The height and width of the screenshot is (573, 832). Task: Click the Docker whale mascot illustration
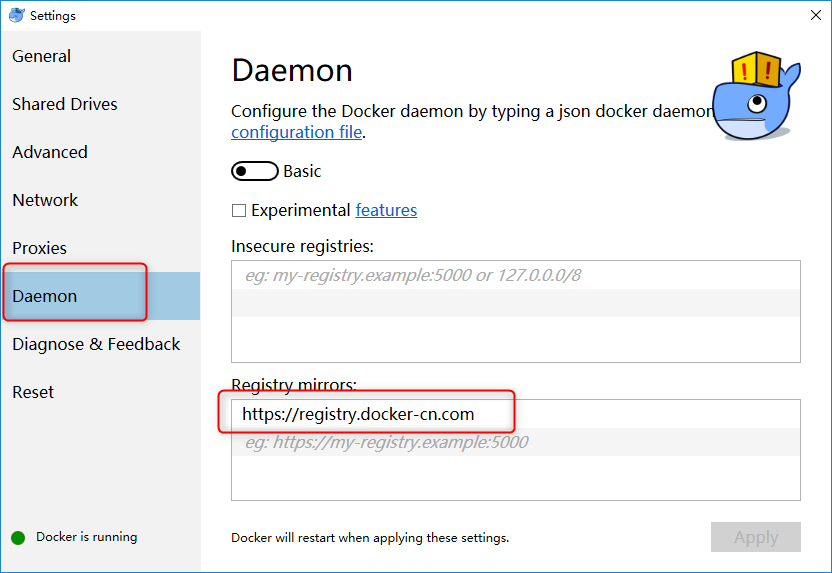click(x=756, y=96)
